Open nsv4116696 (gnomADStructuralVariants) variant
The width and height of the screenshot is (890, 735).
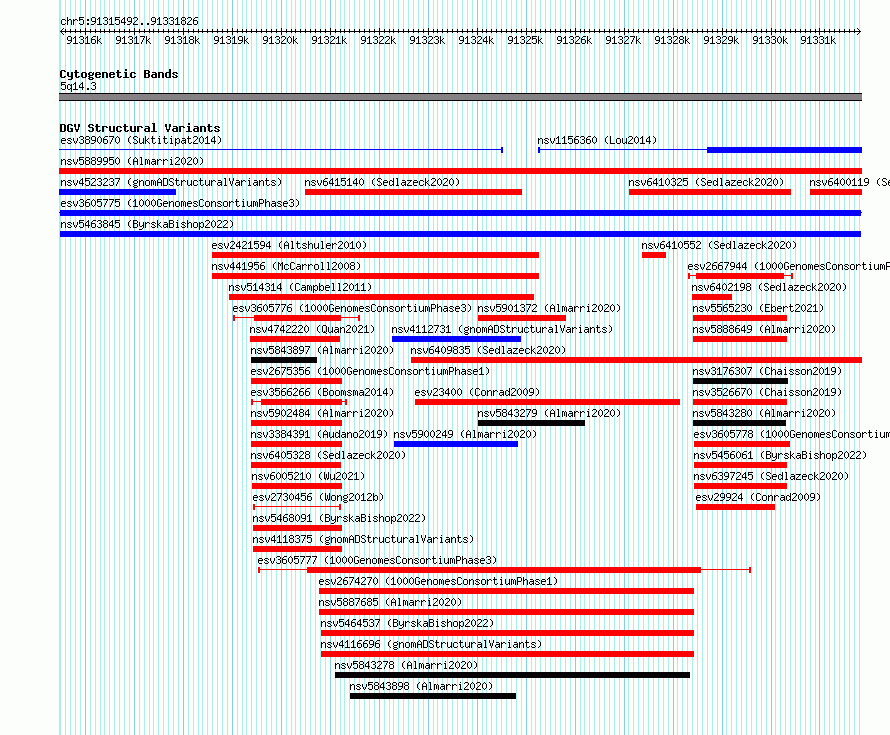click(431, 644)
